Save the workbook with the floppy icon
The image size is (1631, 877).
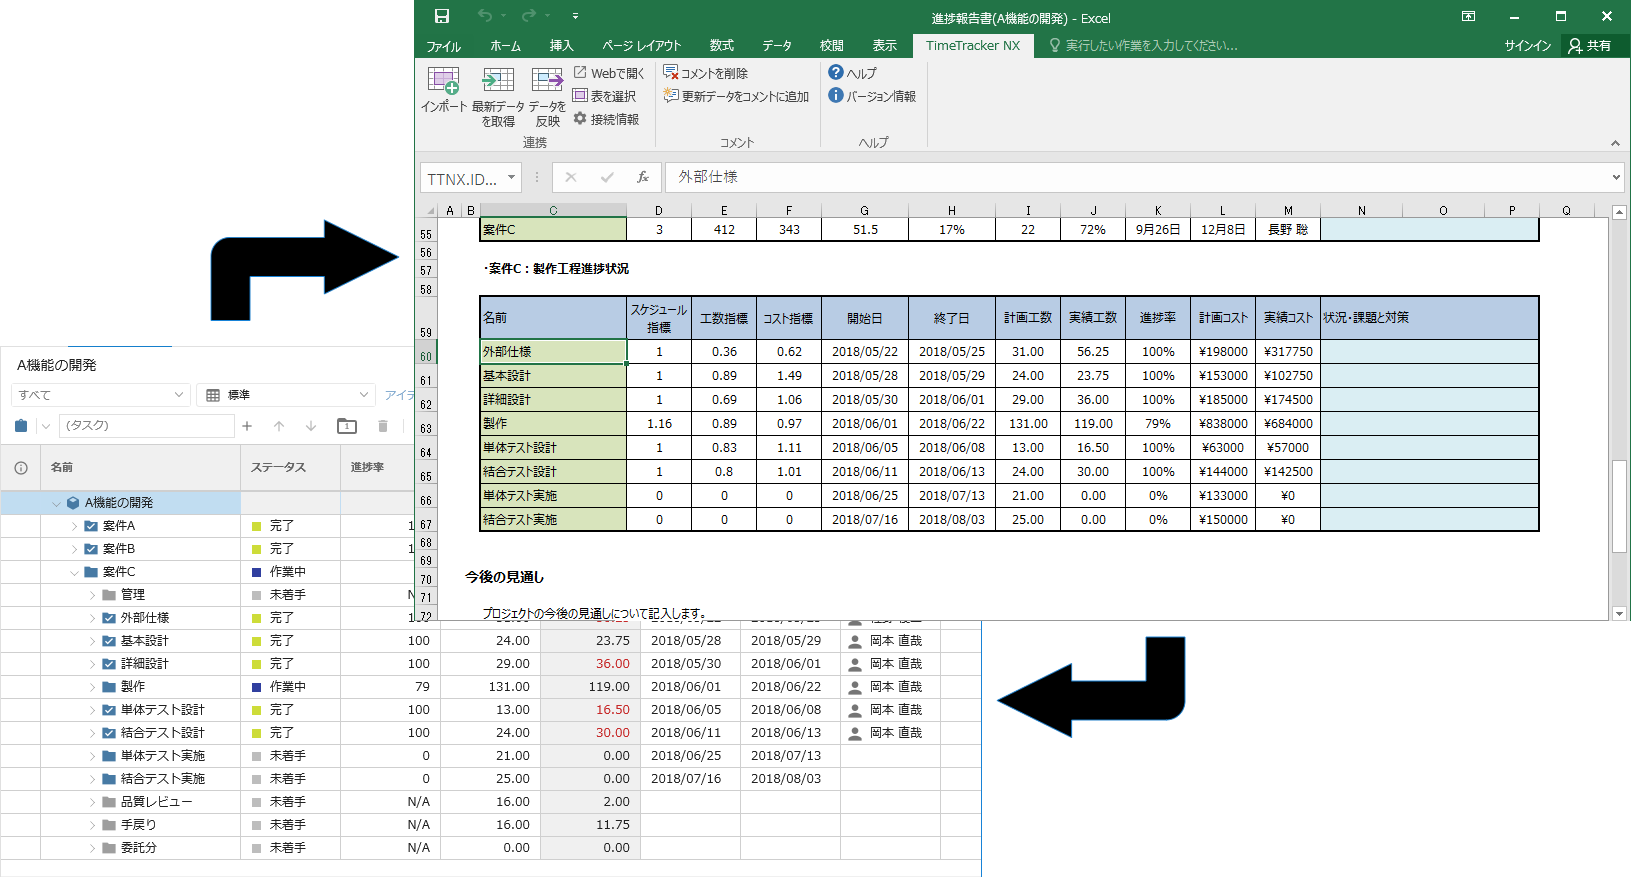click(442, 16)
